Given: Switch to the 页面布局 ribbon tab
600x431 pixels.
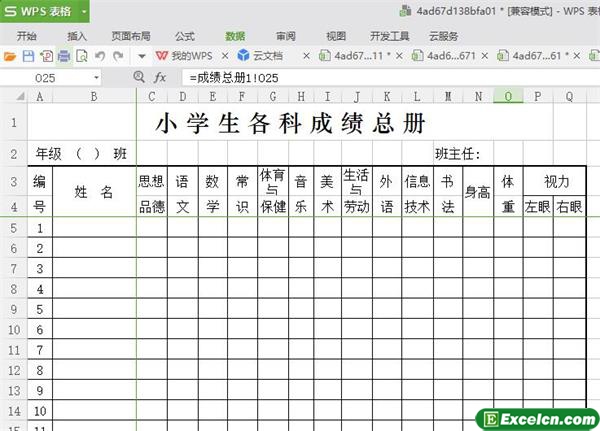Looking at the screenshot, I should click(x=131, y=35).
